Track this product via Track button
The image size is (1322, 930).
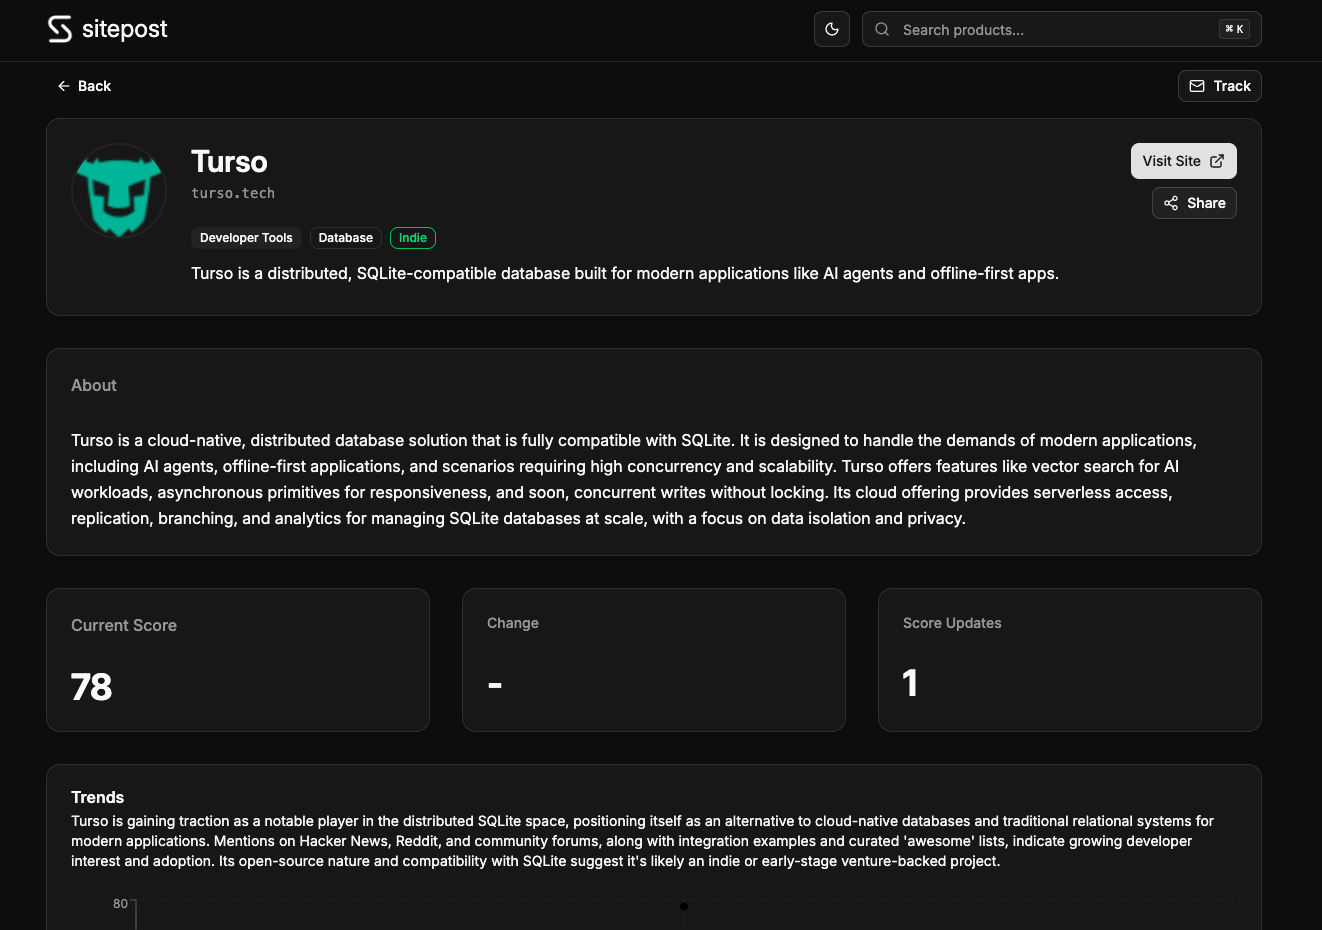click(x=1220, y=86)
